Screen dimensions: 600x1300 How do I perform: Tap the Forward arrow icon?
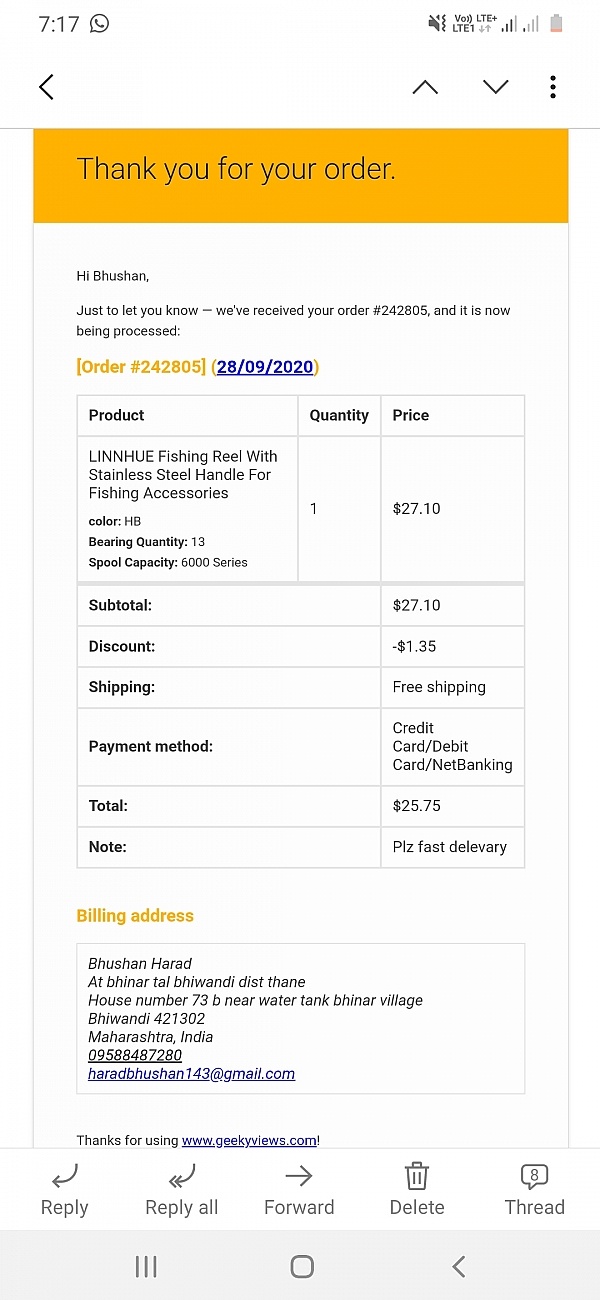pyautogui.click(x=299, y=1175)
